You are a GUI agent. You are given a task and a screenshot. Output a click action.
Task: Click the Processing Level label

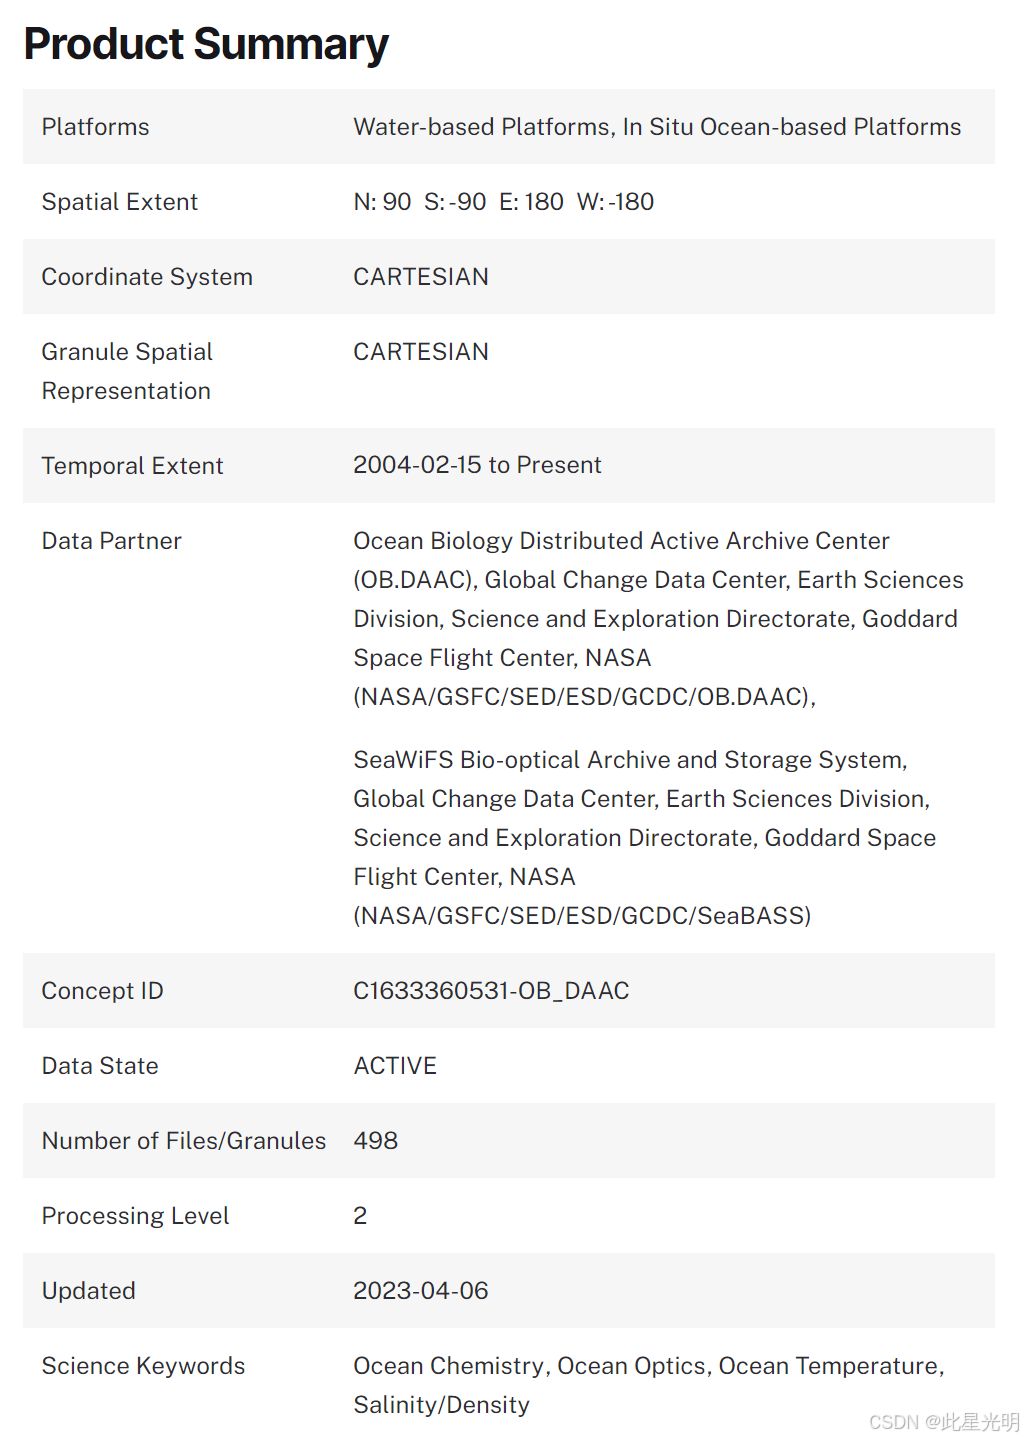click(135, 1216)
